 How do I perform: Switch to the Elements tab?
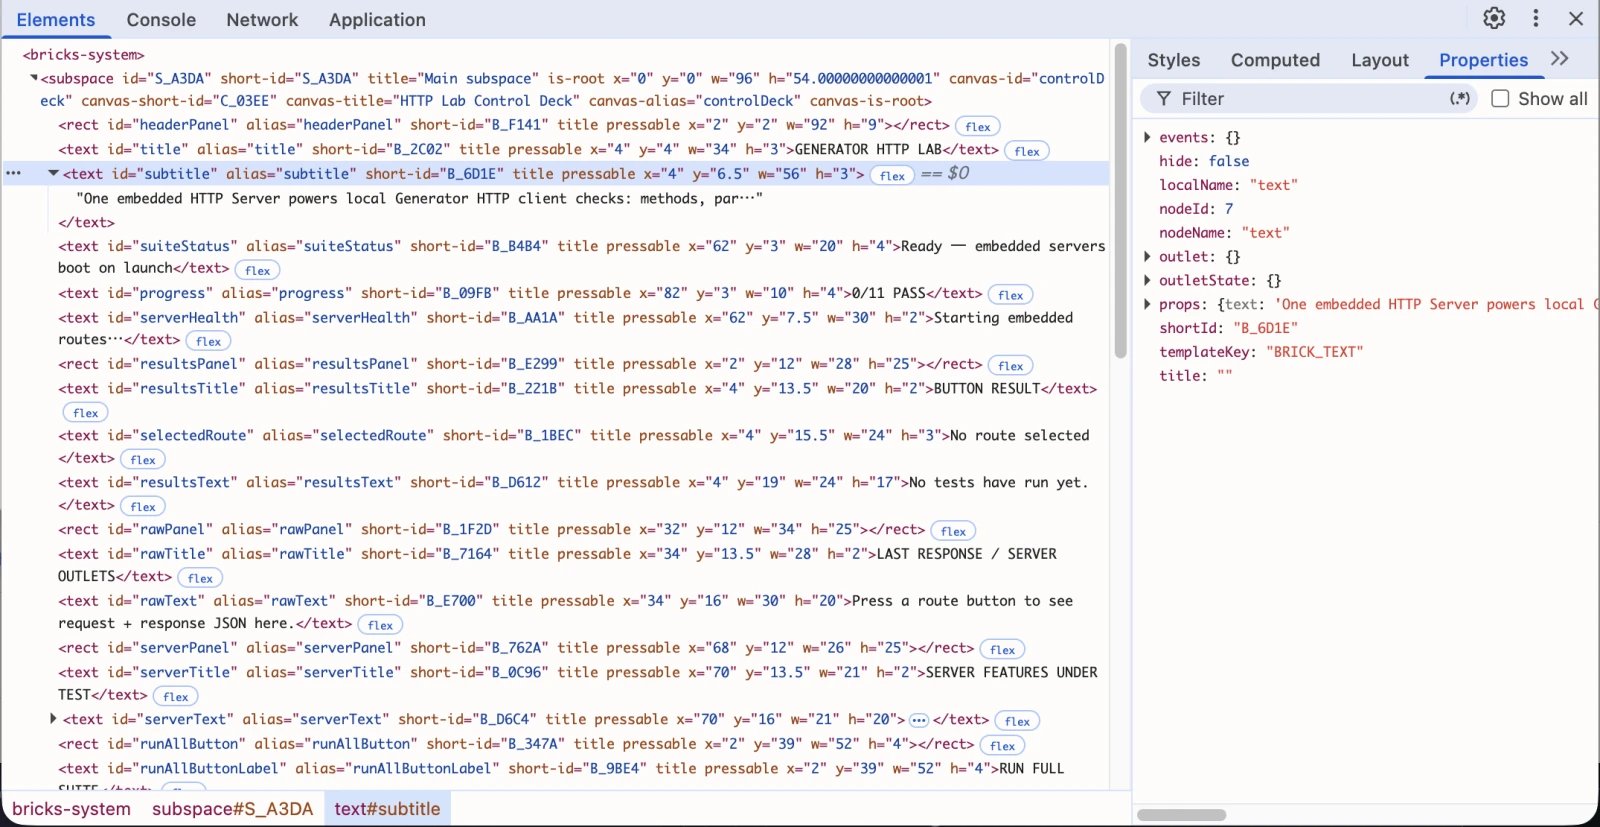pyautogui.click(x=55, y=20)
